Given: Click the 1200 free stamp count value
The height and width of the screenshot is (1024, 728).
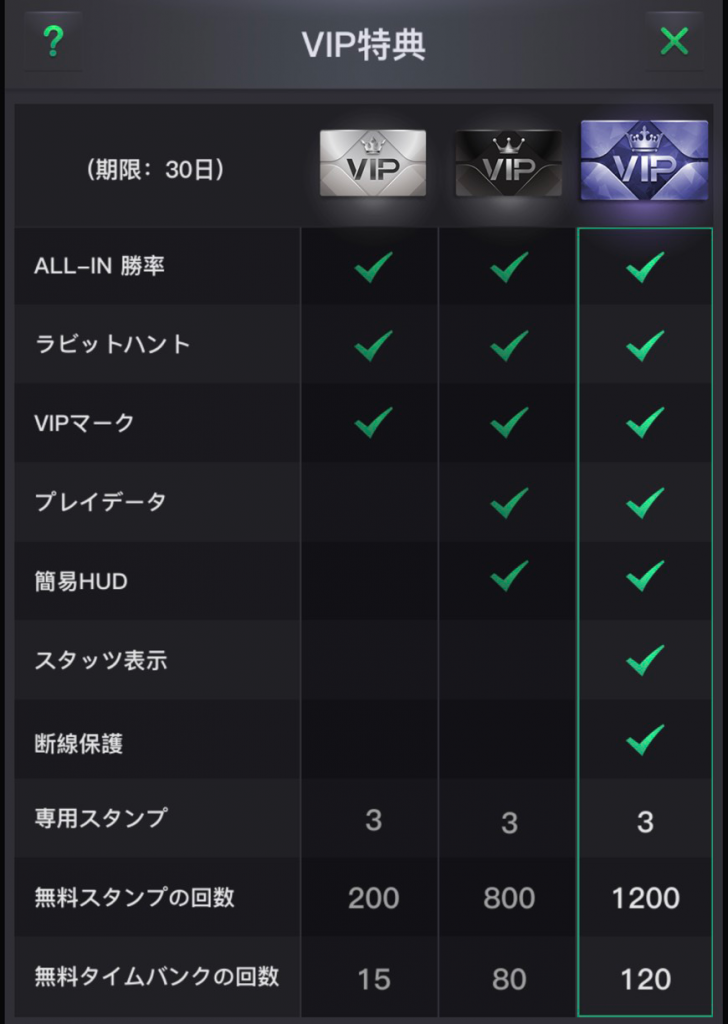Looking at the screenshot, I should pyautogui.click(x=646, y=899).
